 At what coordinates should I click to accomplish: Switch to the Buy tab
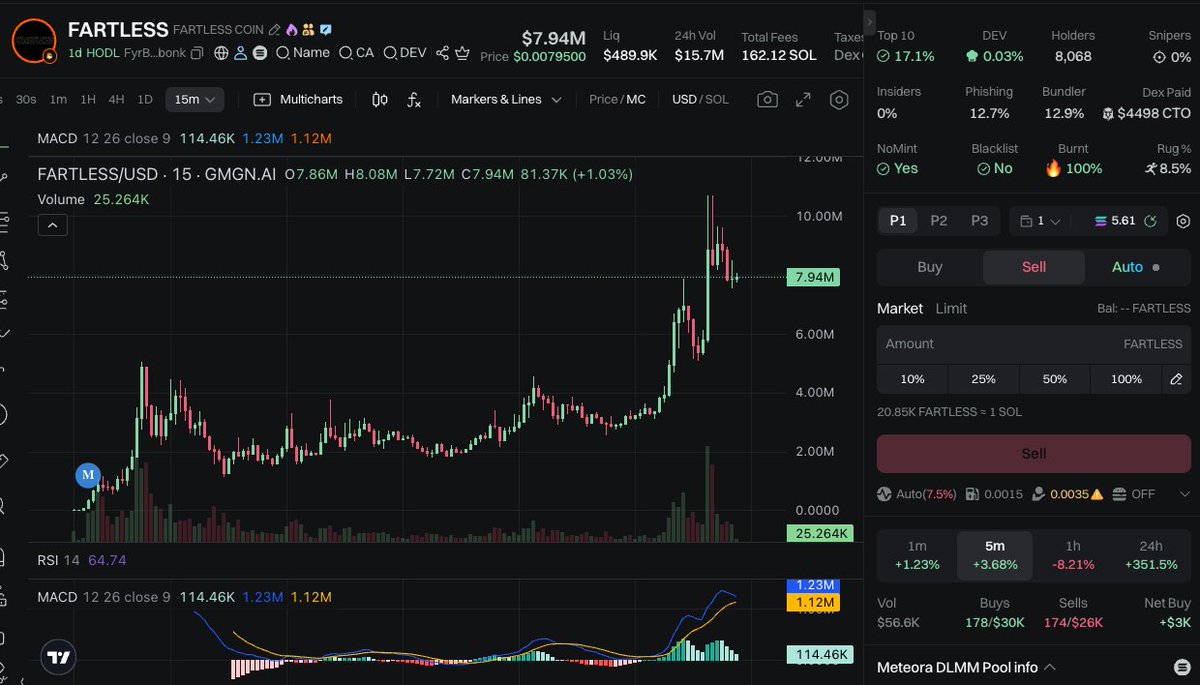pyautogui.click(x=930, y=267)
